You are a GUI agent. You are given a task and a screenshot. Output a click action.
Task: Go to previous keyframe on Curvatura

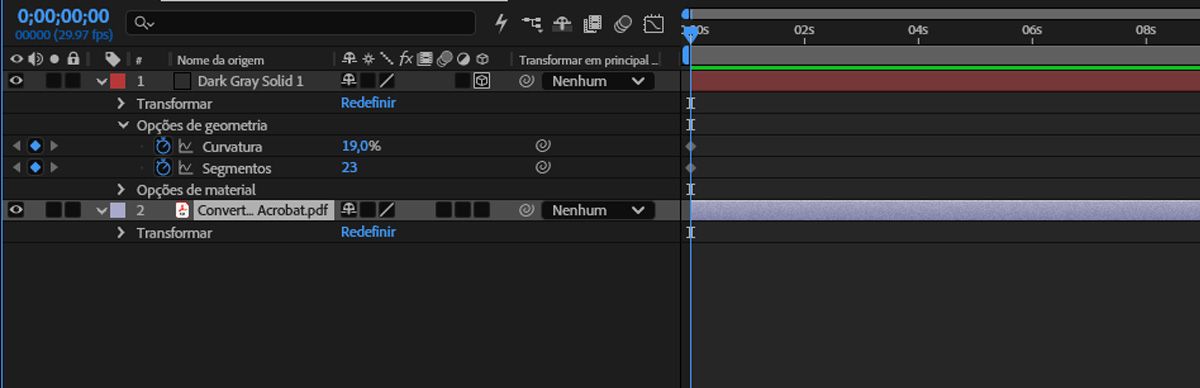(x=16, y=146)
